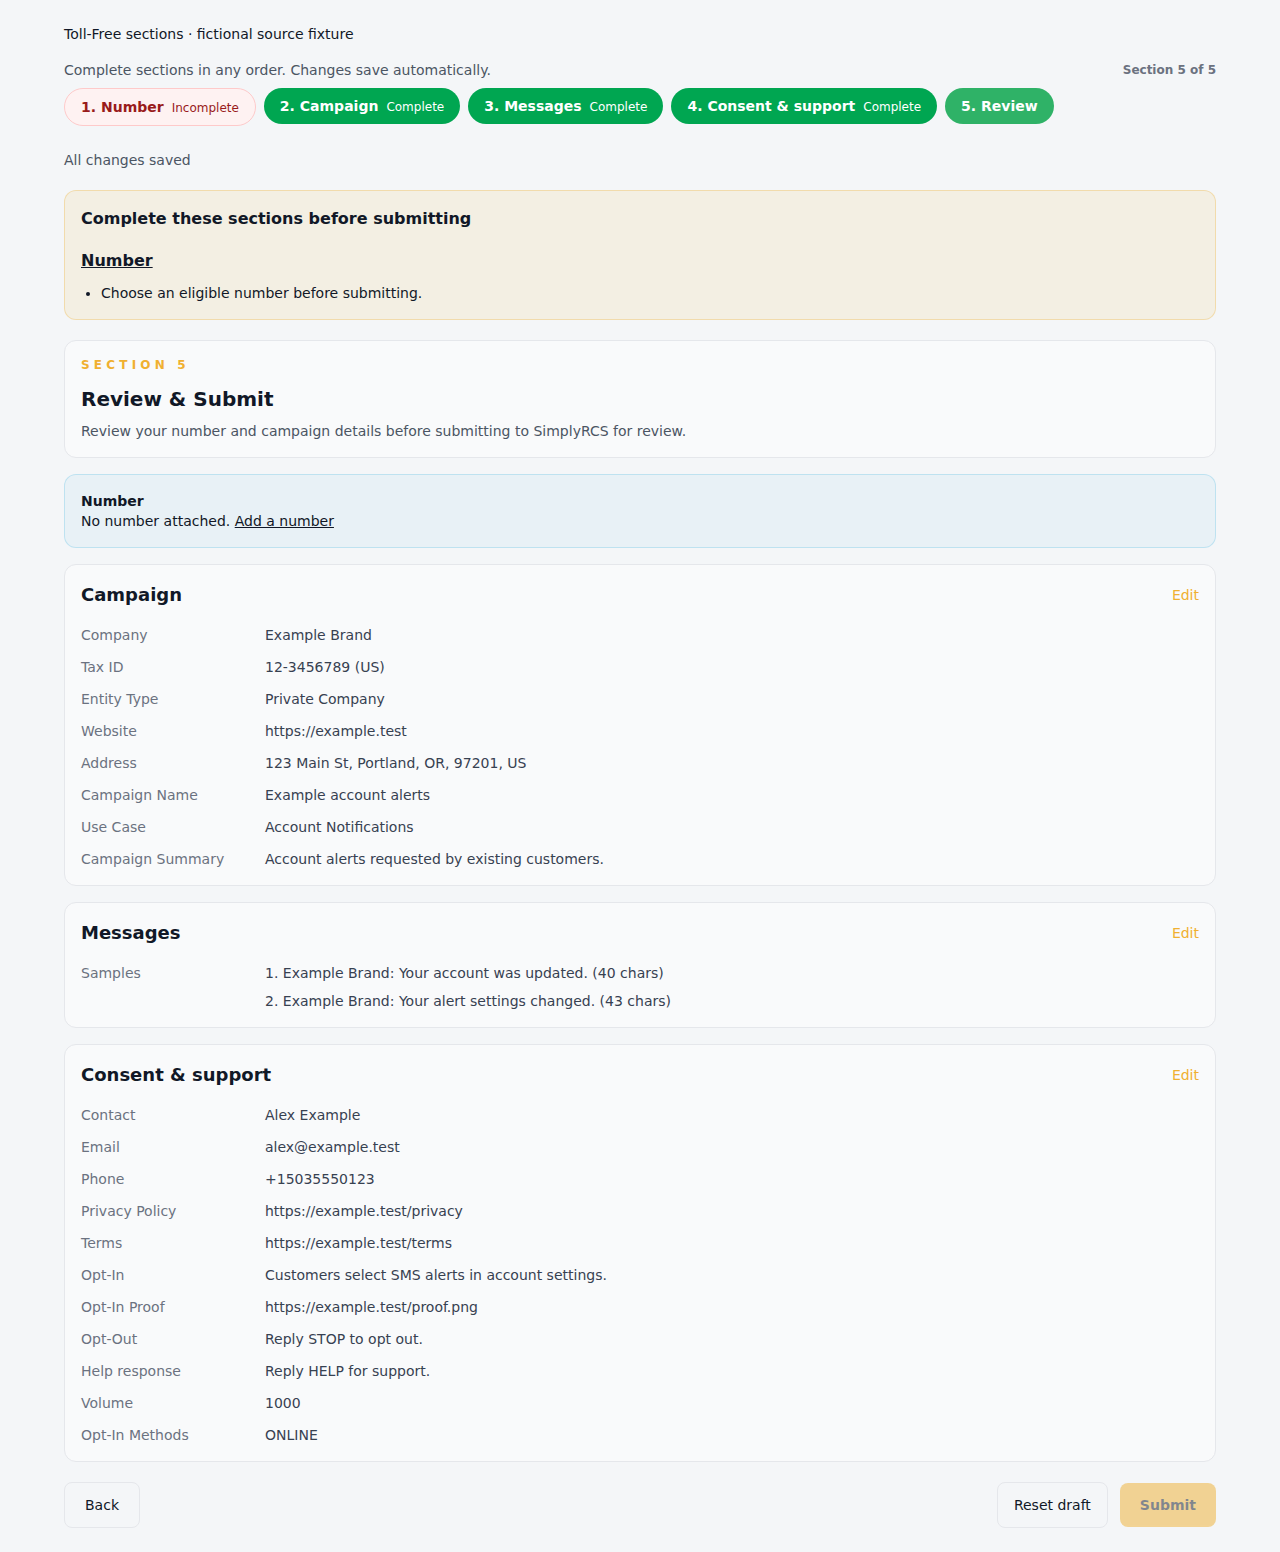Click the company value Example Brand
Viewport: 1280px width, 1552px height.
point(318,635)
